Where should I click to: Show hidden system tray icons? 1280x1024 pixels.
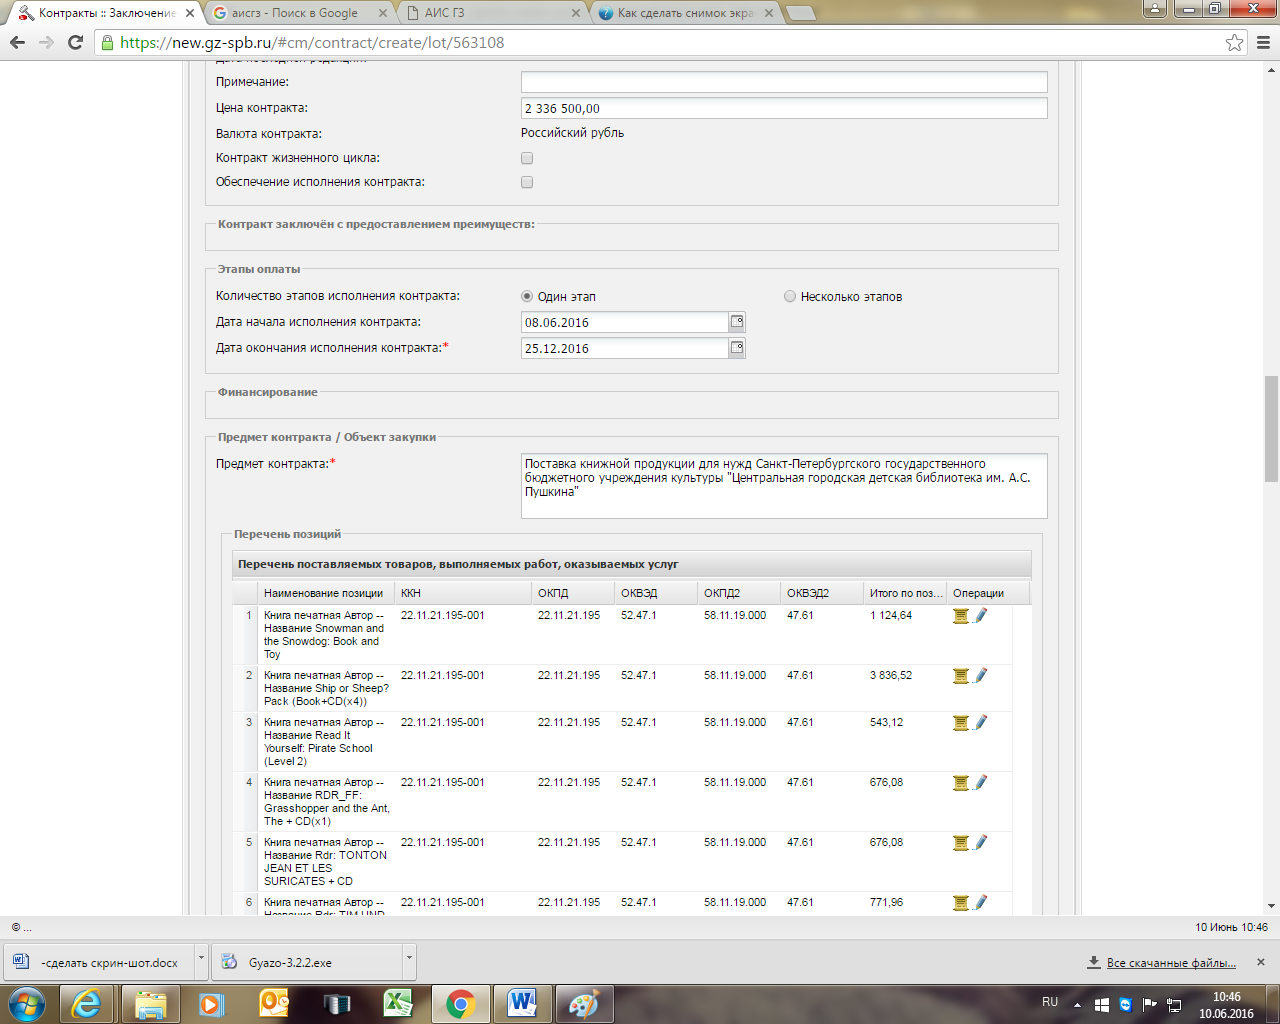(x=1077, y=1004)
